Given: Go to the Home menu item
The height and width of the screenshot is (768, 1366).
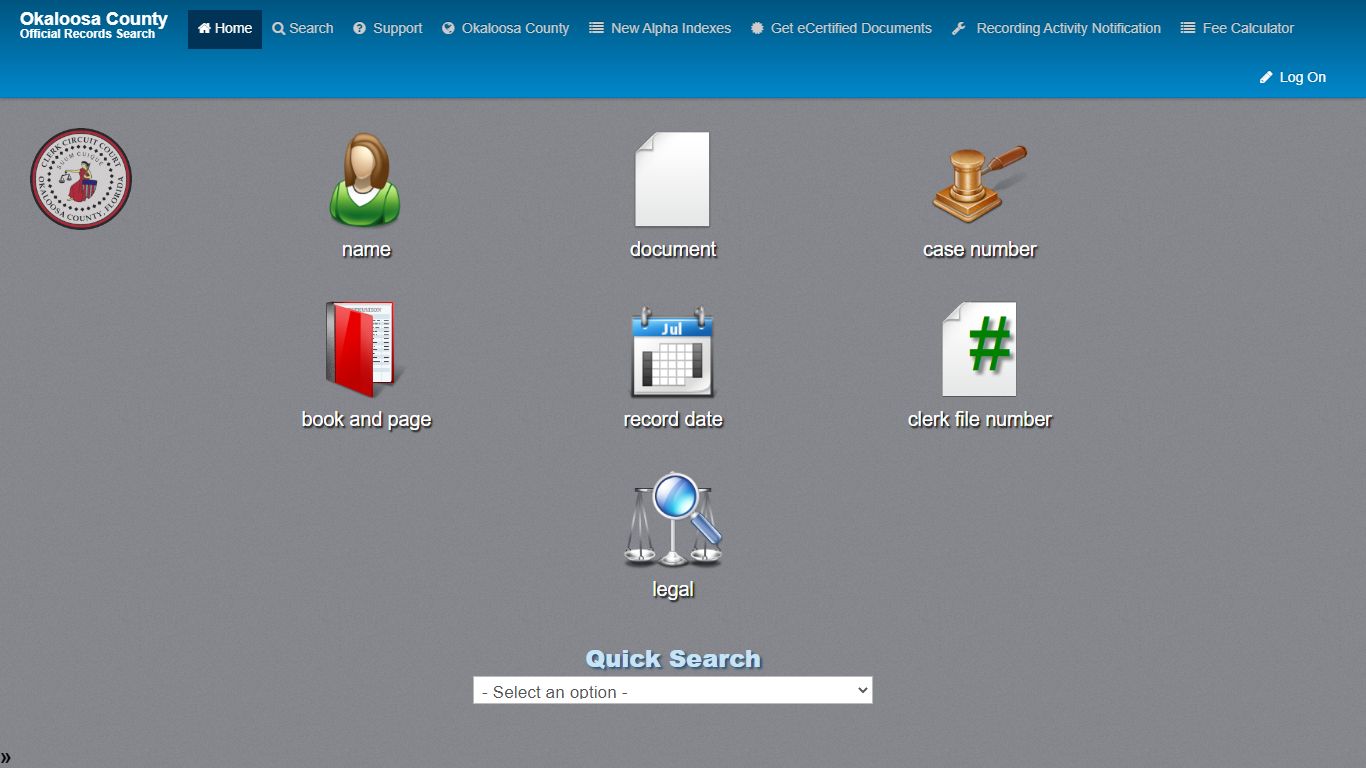Looking at the screenshot, I should point(225,29).
